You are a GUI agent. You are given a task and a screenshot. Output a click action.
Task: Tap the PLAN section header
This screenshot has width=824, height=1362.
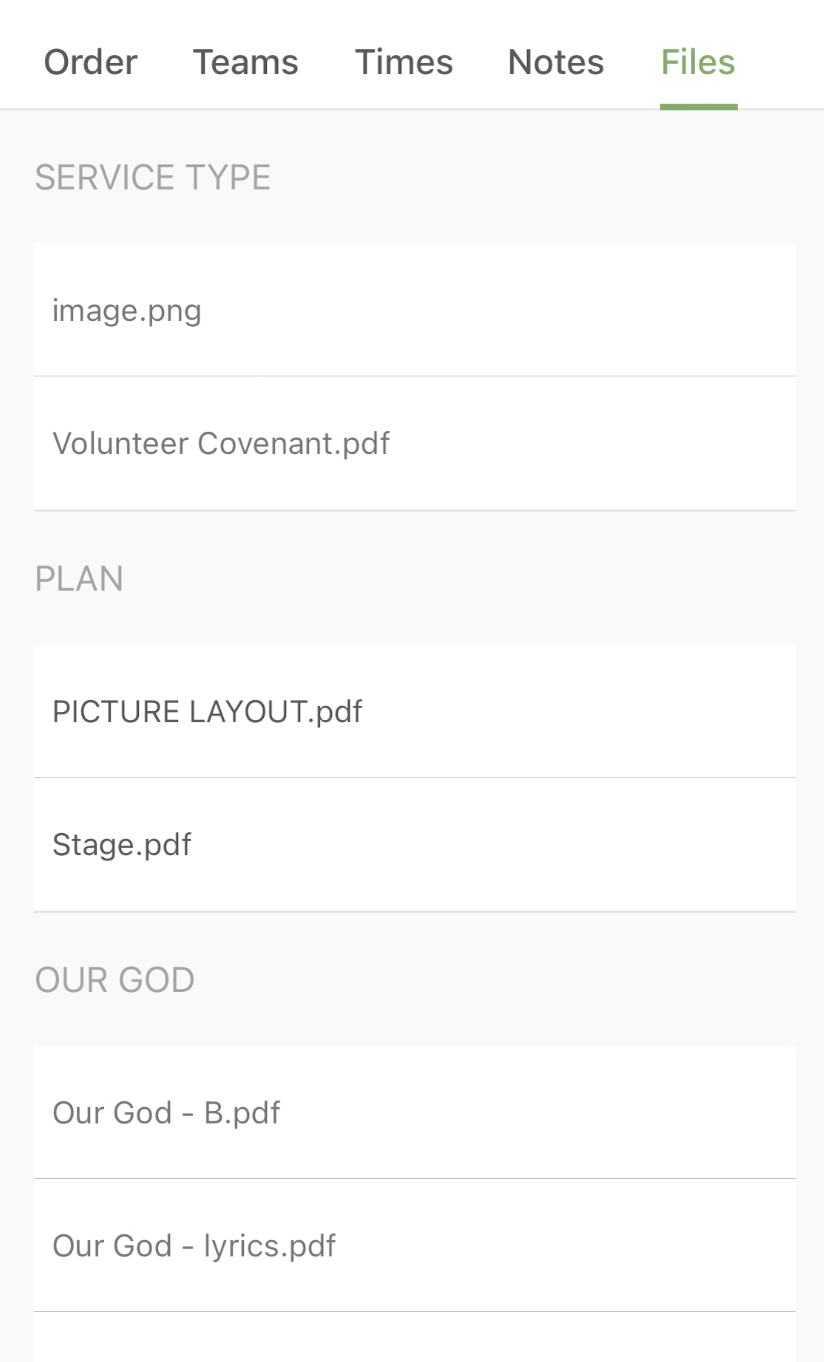[x=79, y=579]
